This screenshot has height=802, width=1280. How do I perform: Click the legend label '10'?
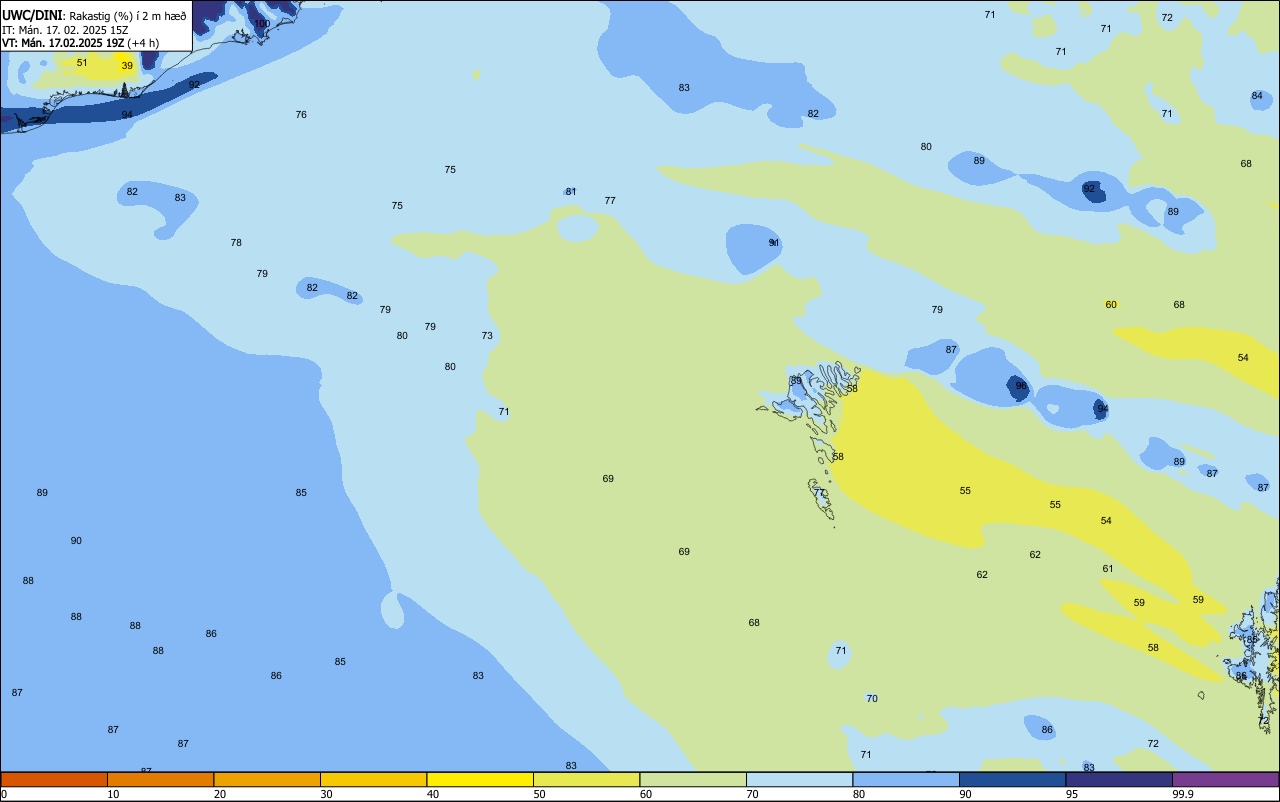tap(113, 794)
